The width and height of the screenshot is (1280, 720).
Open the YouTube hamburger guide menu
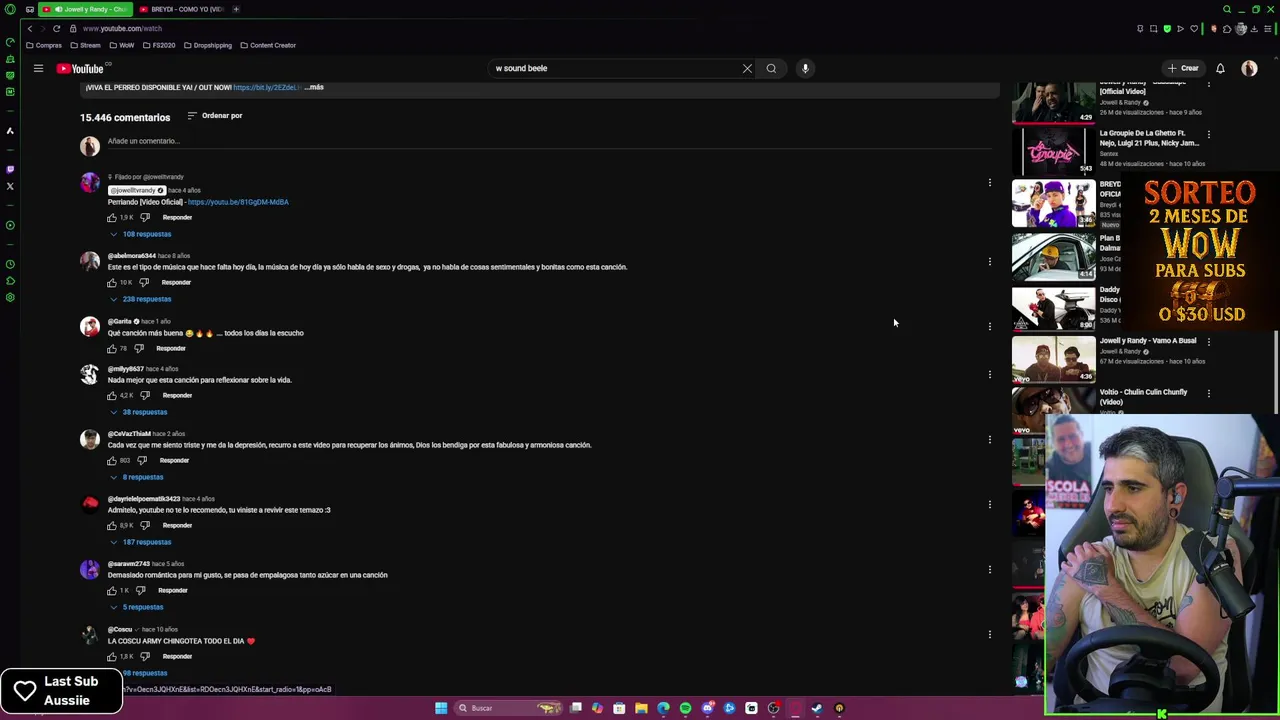click(38, 68)
